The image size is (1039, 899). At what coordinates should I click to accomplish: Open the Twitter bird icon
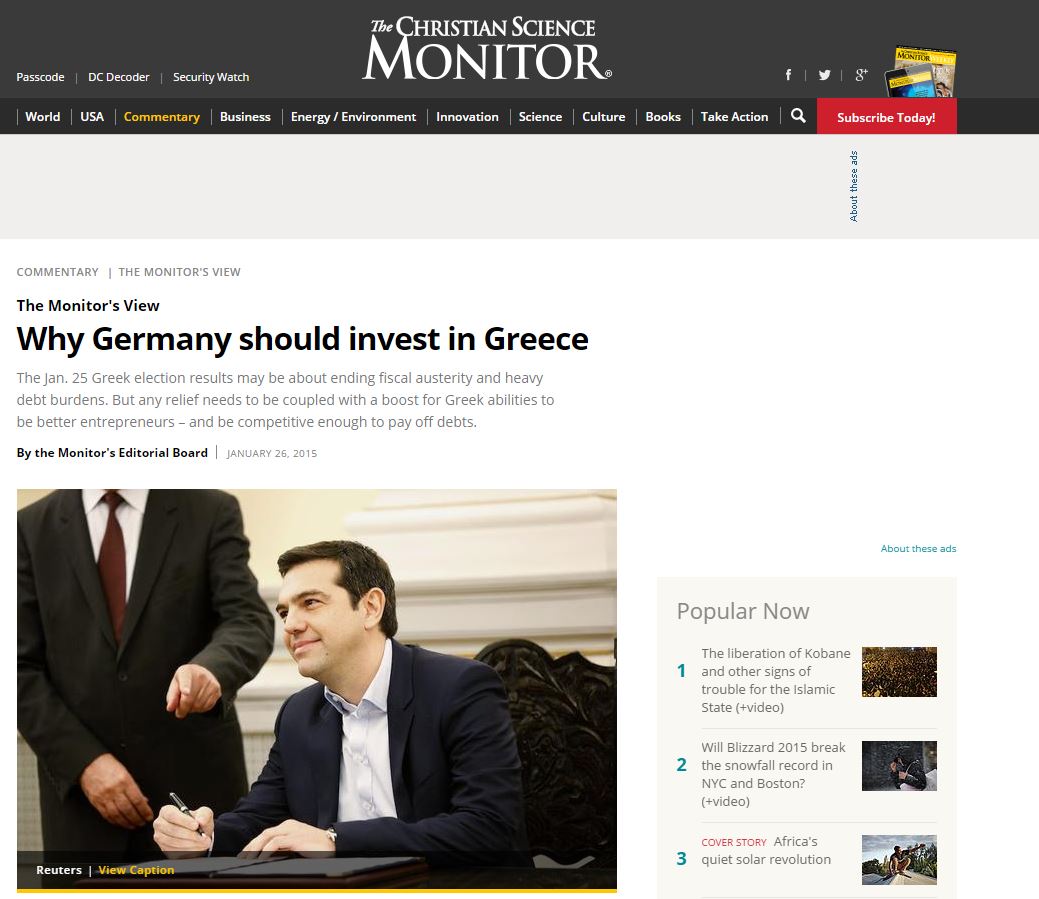tap(824, 75)
